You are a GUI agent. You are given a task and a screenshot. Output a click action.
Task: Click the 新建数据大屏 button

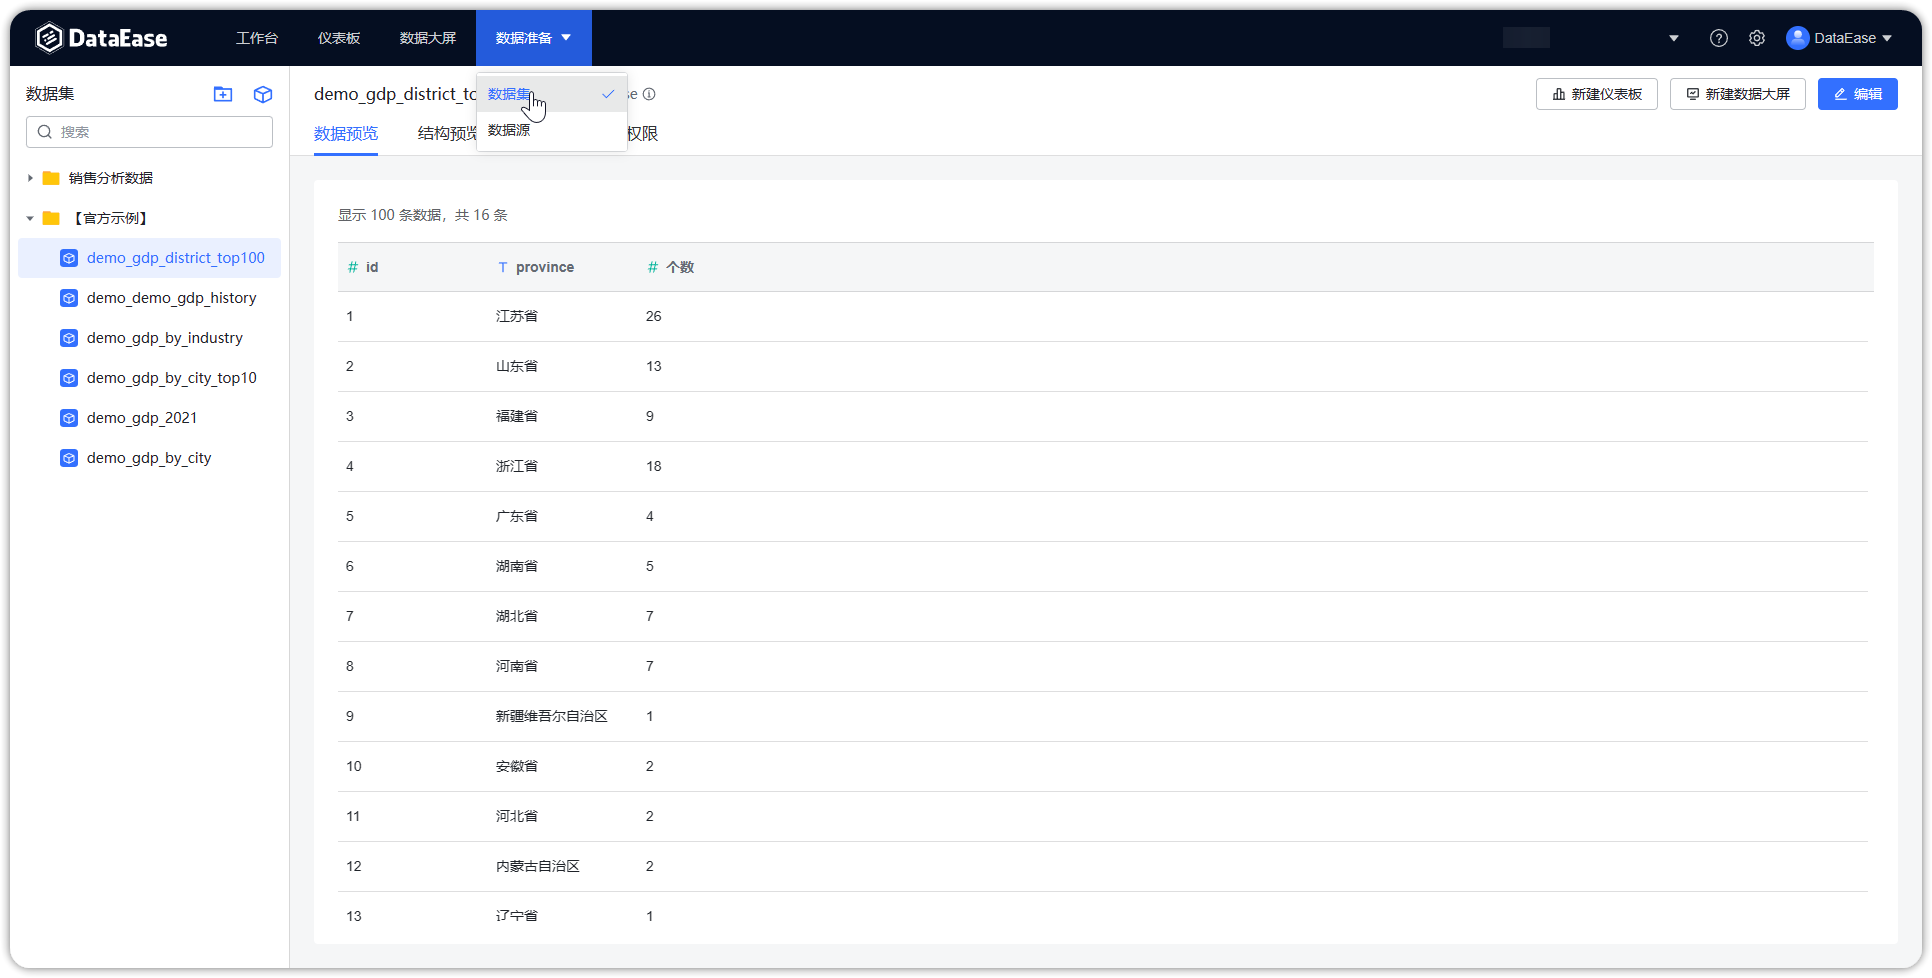coord(1737,93)
